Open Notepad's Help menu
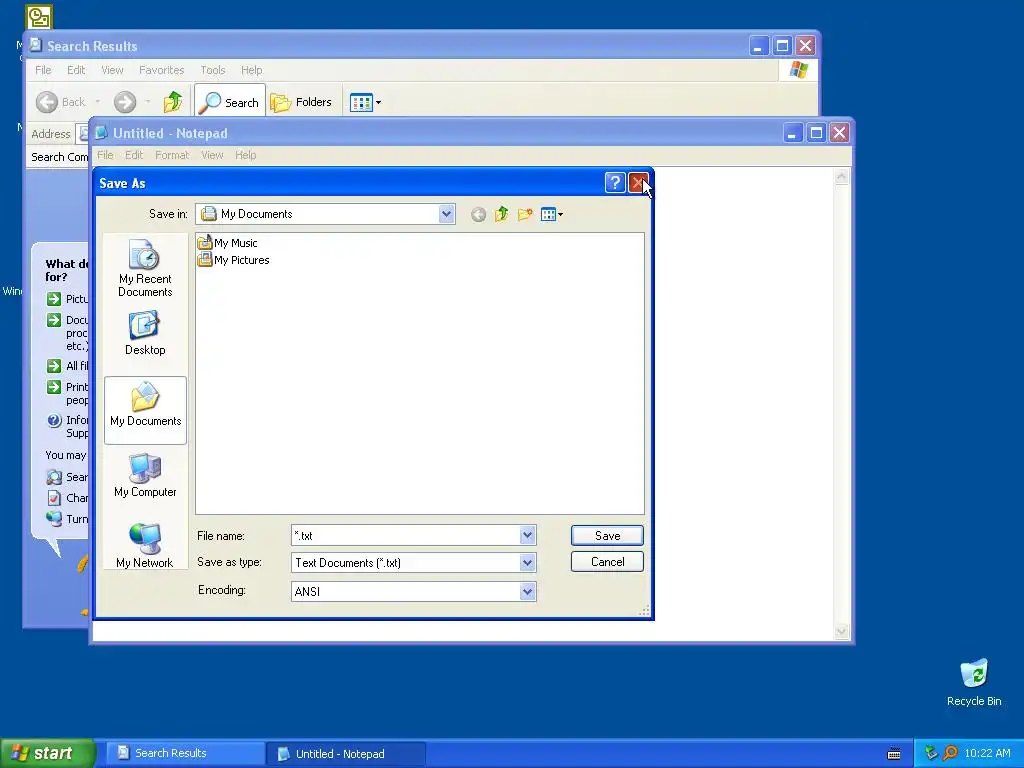The width and height of the screenshot is (1024, 768). (x=246, y=155)
